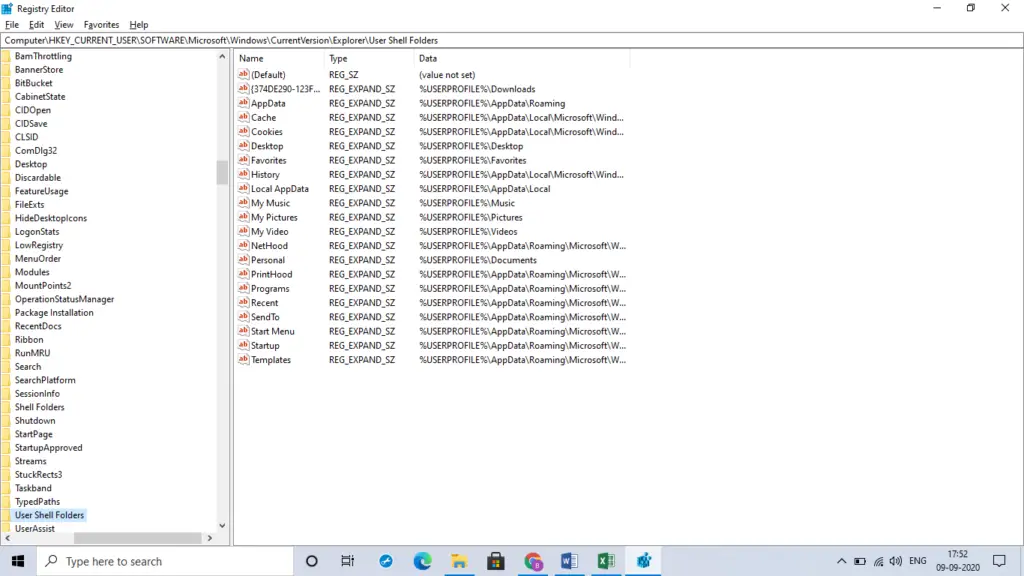This screenshot has width=1024, height=576.
Task: Select the FeatureUsage key
Action: click(42, 191)
